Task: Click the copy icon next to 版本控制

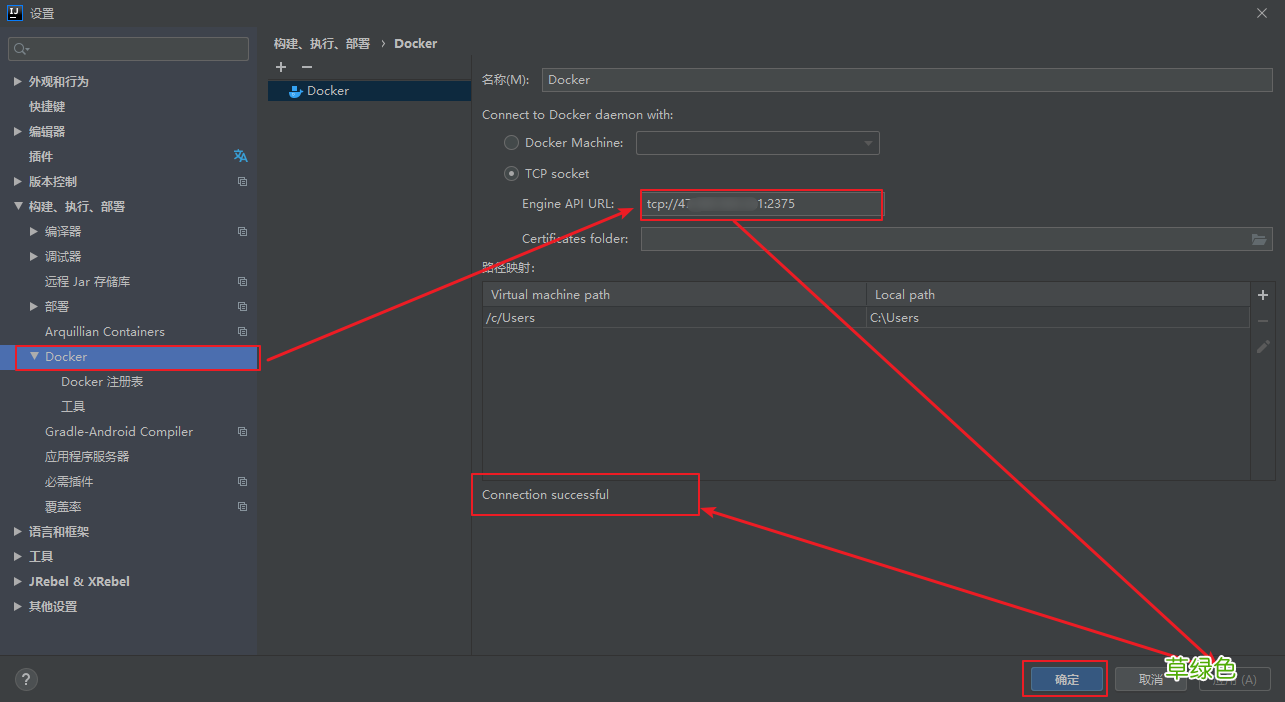Action: [x=242, y=182]
